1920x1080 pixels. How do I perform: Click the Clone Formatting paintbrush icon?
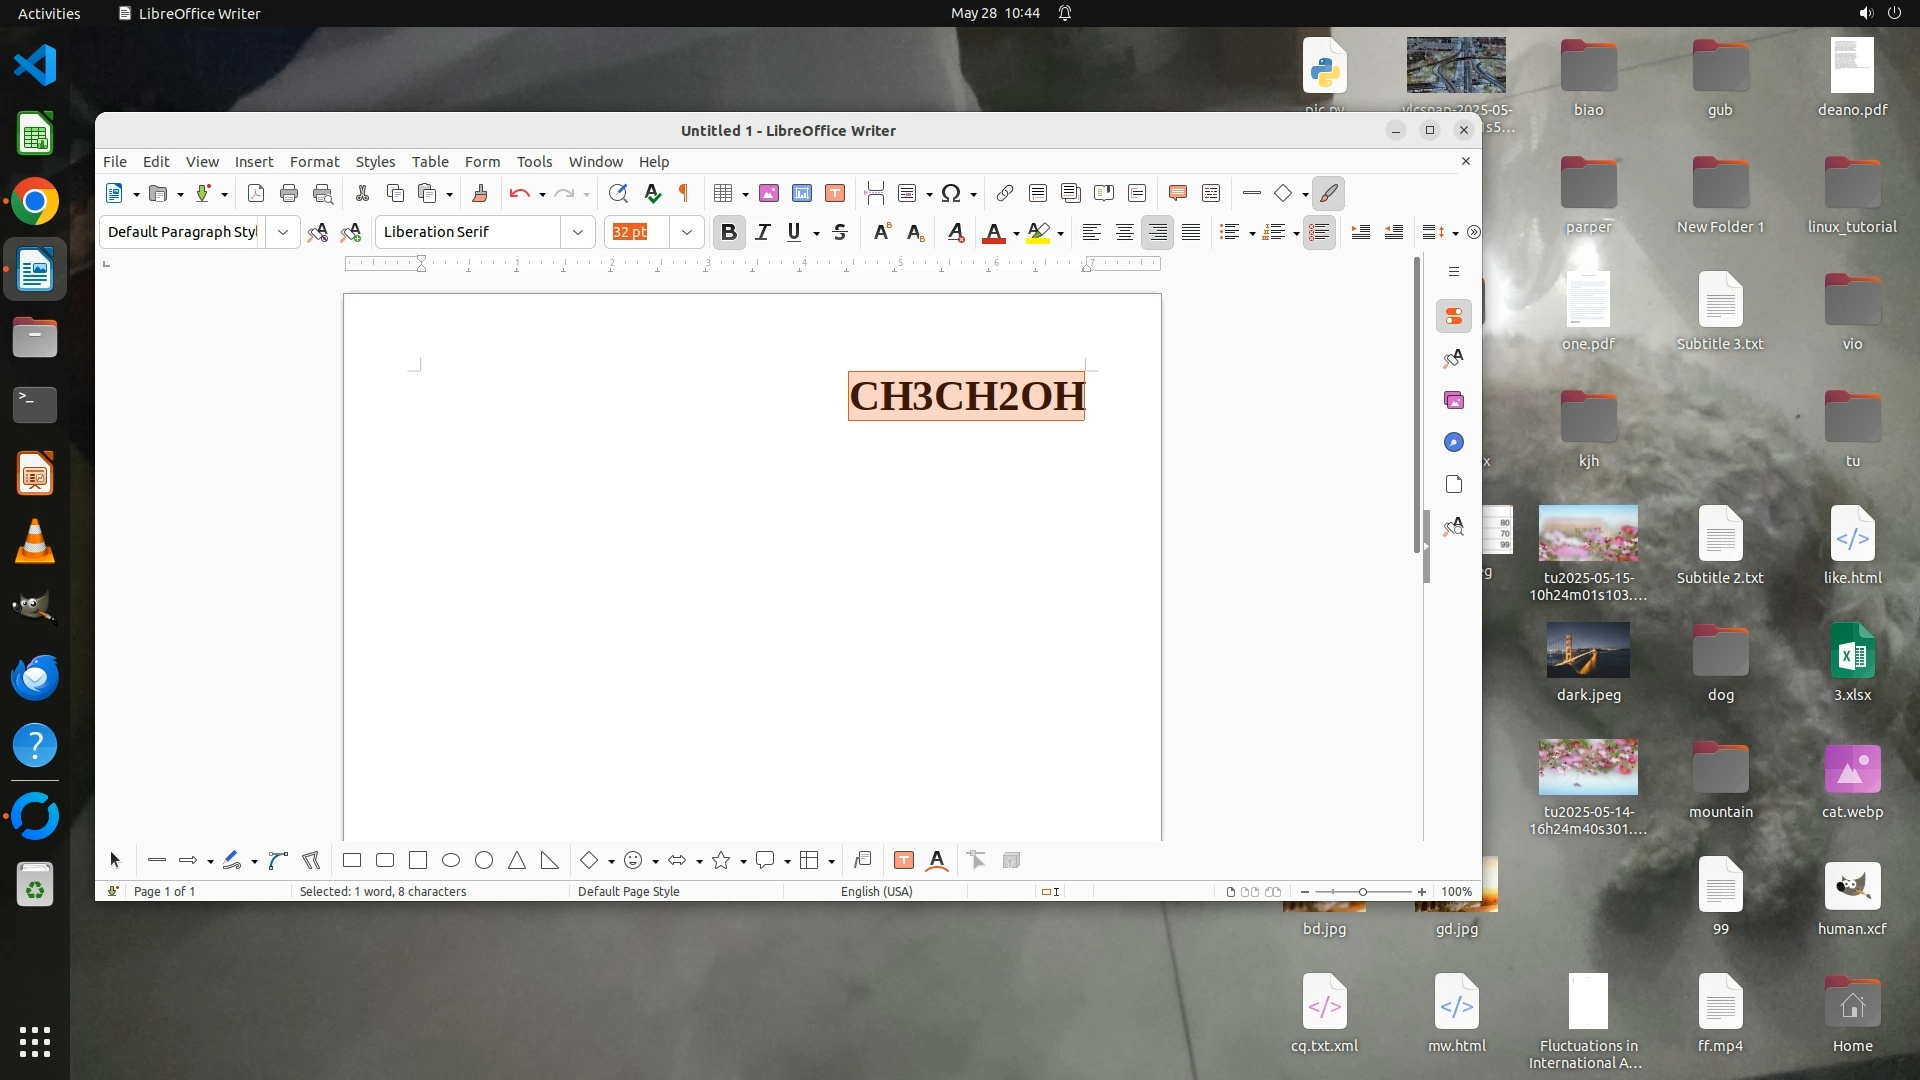coord(480,194)
